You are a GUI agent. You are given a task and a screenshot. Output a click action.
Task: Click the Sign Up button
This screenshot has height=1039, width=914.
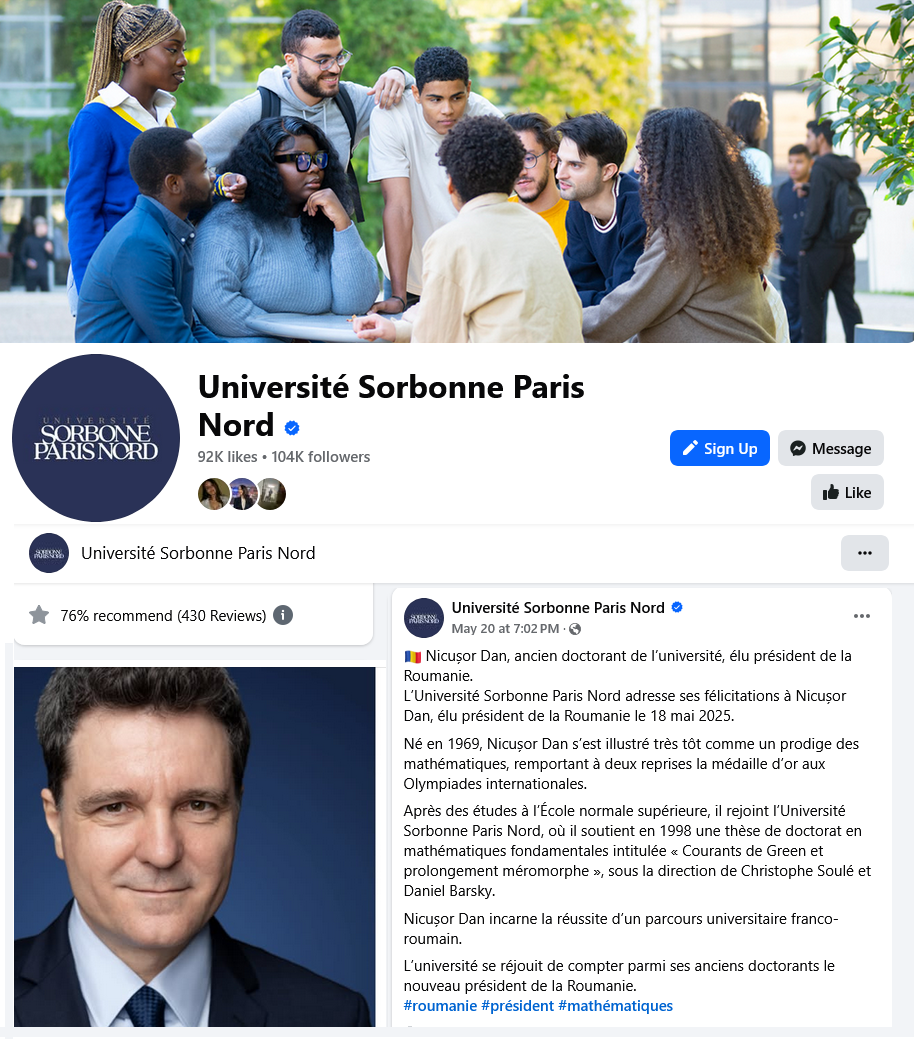click(x=720, y=448)
